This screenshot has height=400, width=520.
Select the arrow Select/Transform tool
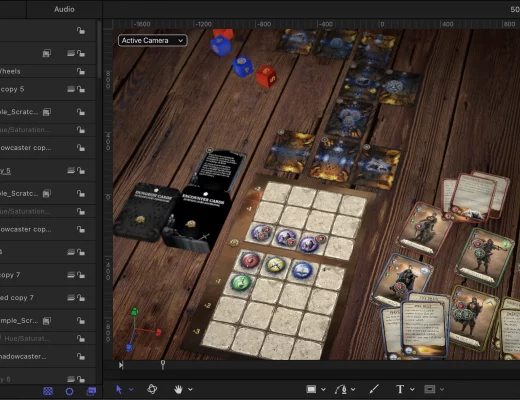[x=119, y=389]
